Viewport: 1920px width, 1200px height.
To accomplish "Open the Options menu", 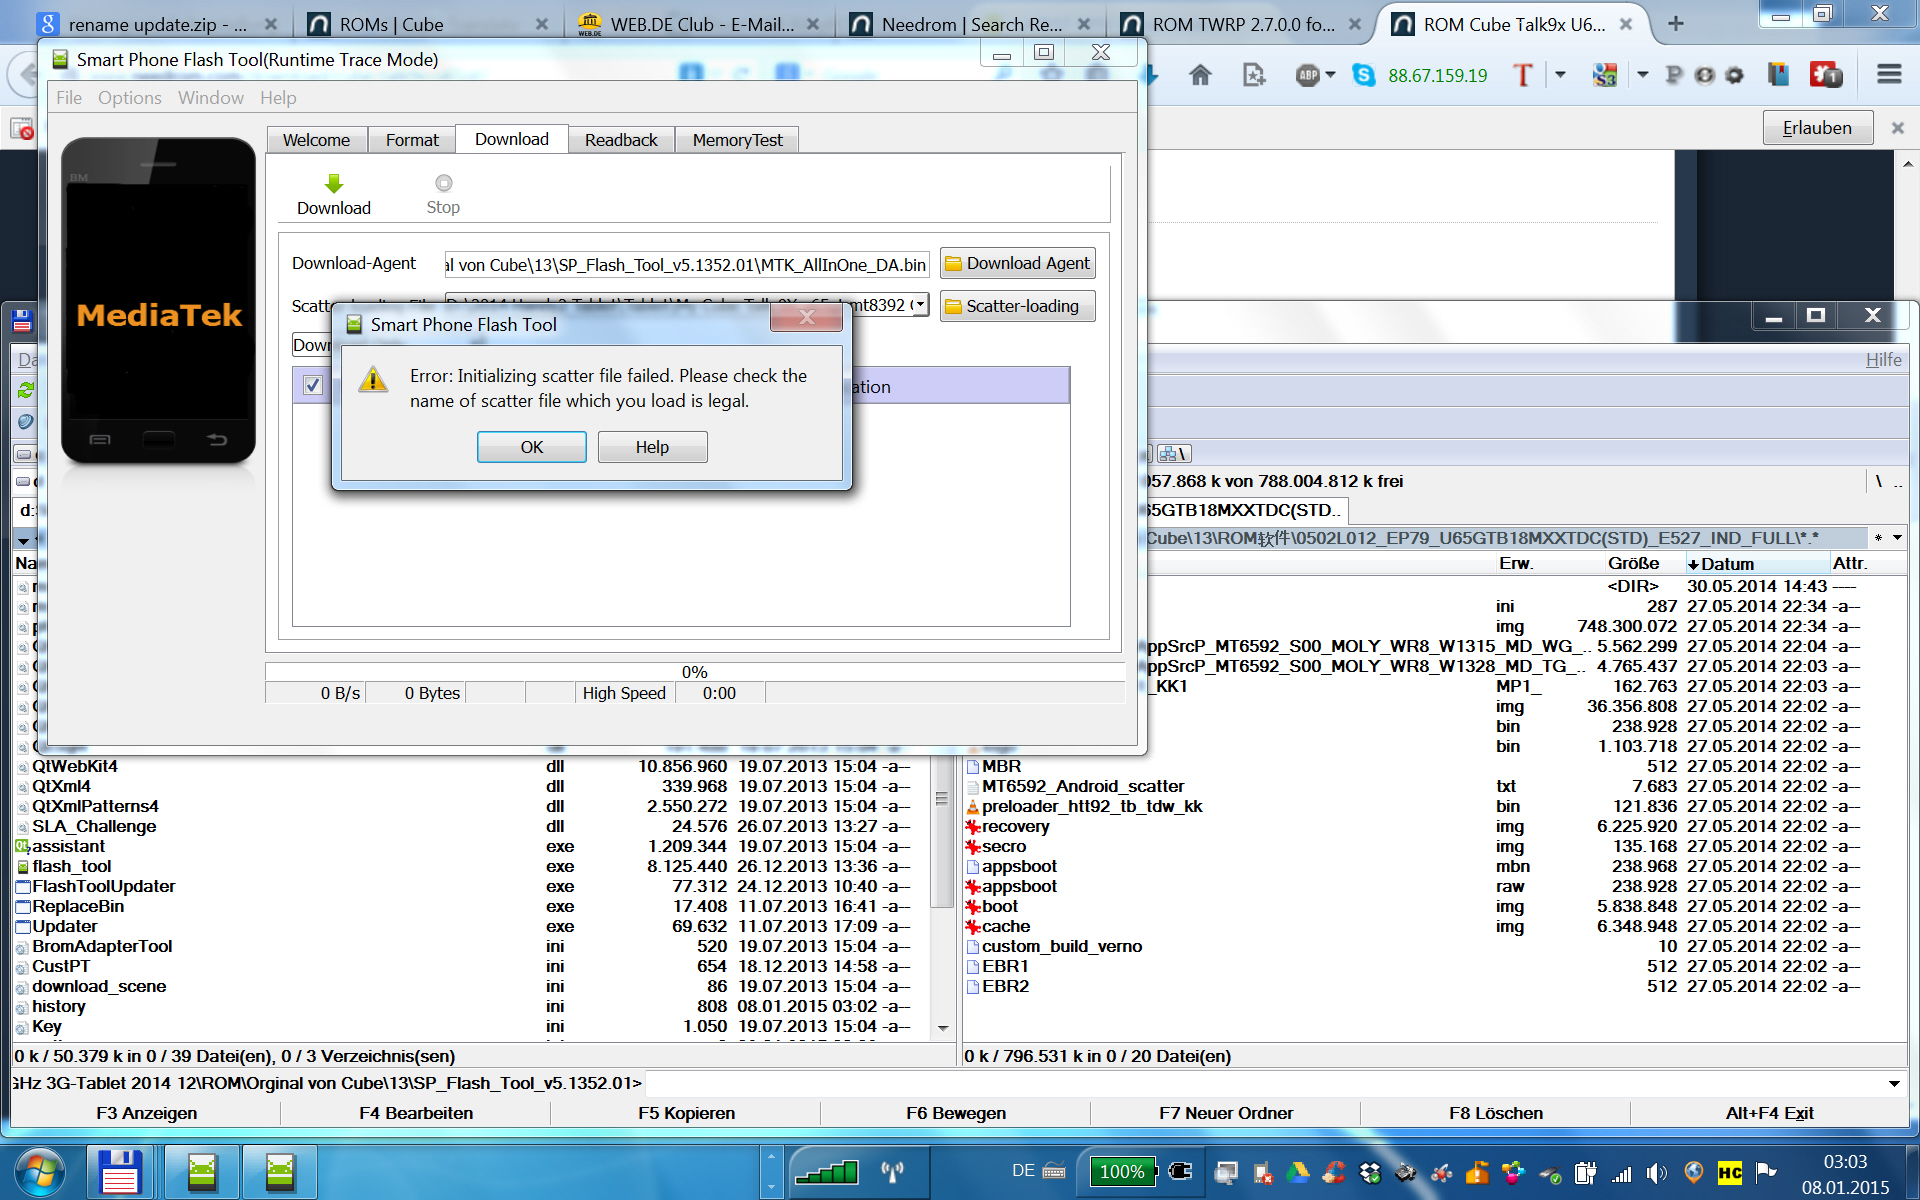I will [129, 98].
